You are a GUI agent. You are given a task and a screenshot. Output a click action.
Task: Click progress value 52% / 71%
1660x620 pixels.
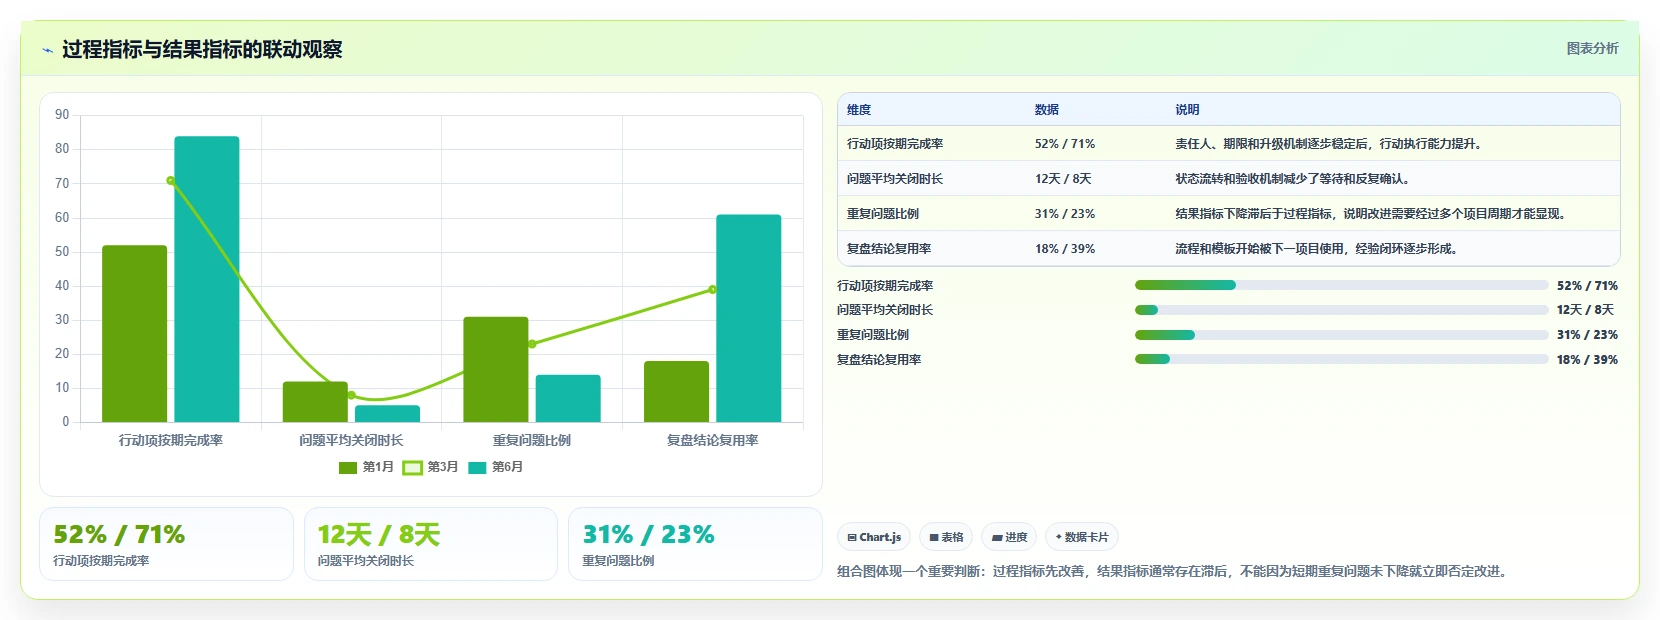[1587, 286]
